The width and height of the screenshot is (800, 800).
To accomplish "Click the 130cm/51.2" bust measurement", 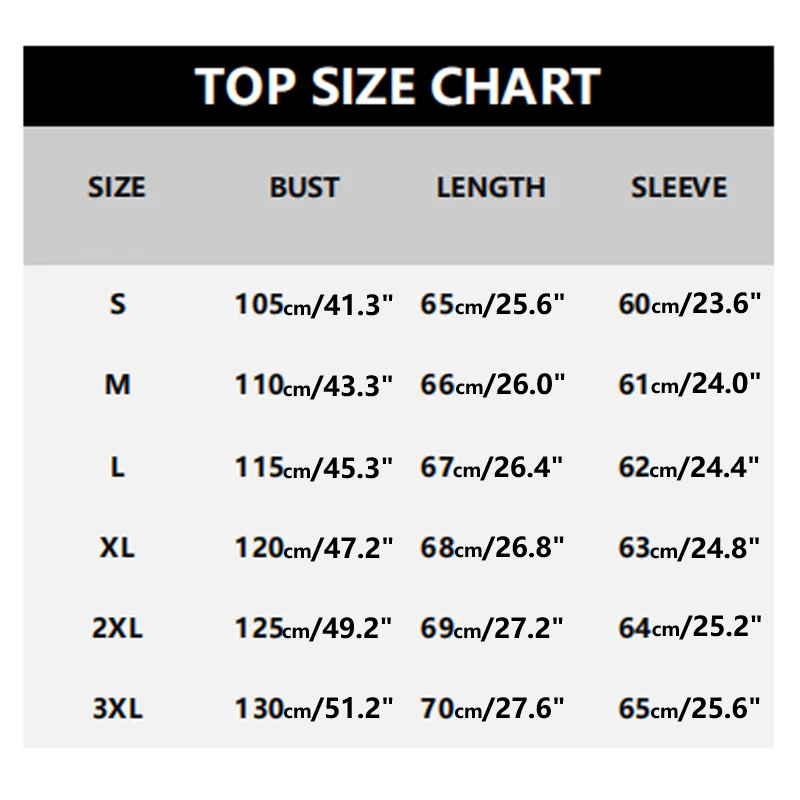I will coord(314,709).
